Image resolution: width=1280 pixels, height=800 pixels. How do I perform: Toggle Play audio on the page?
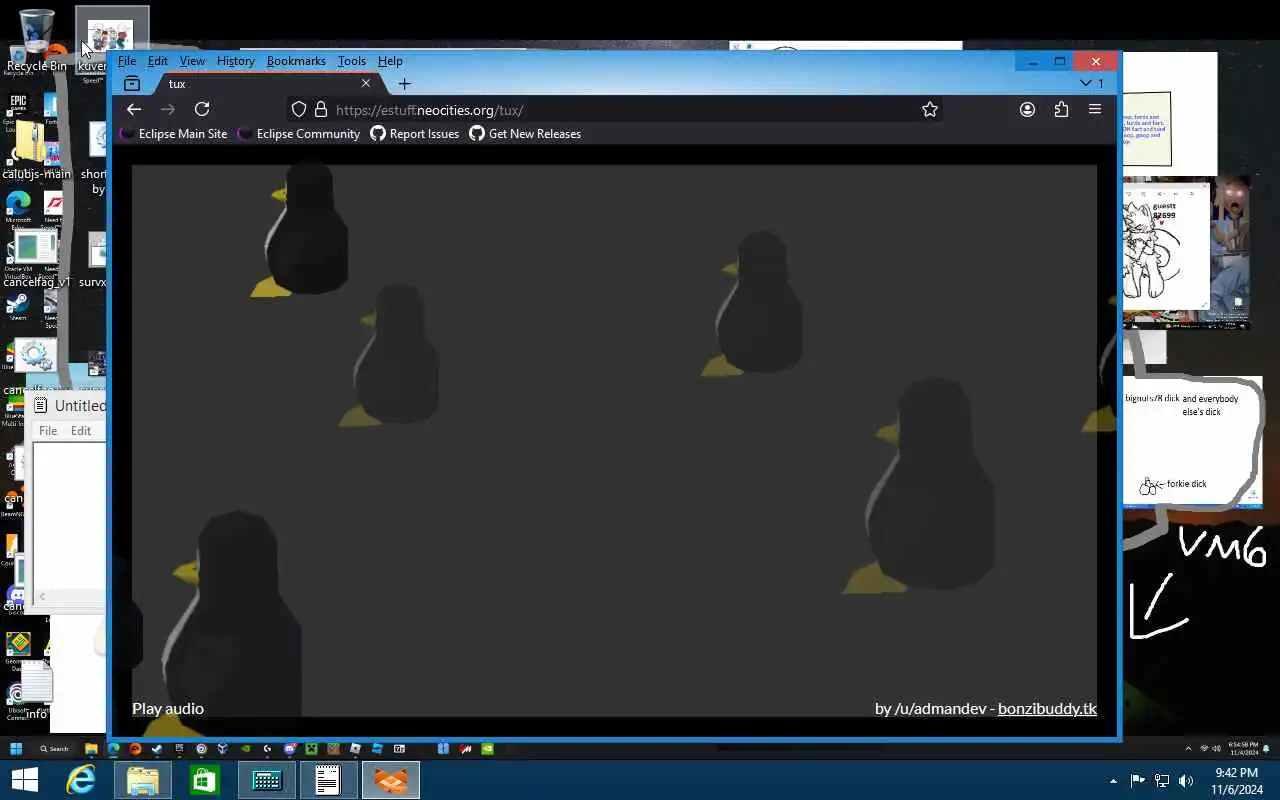click(168, 708)
